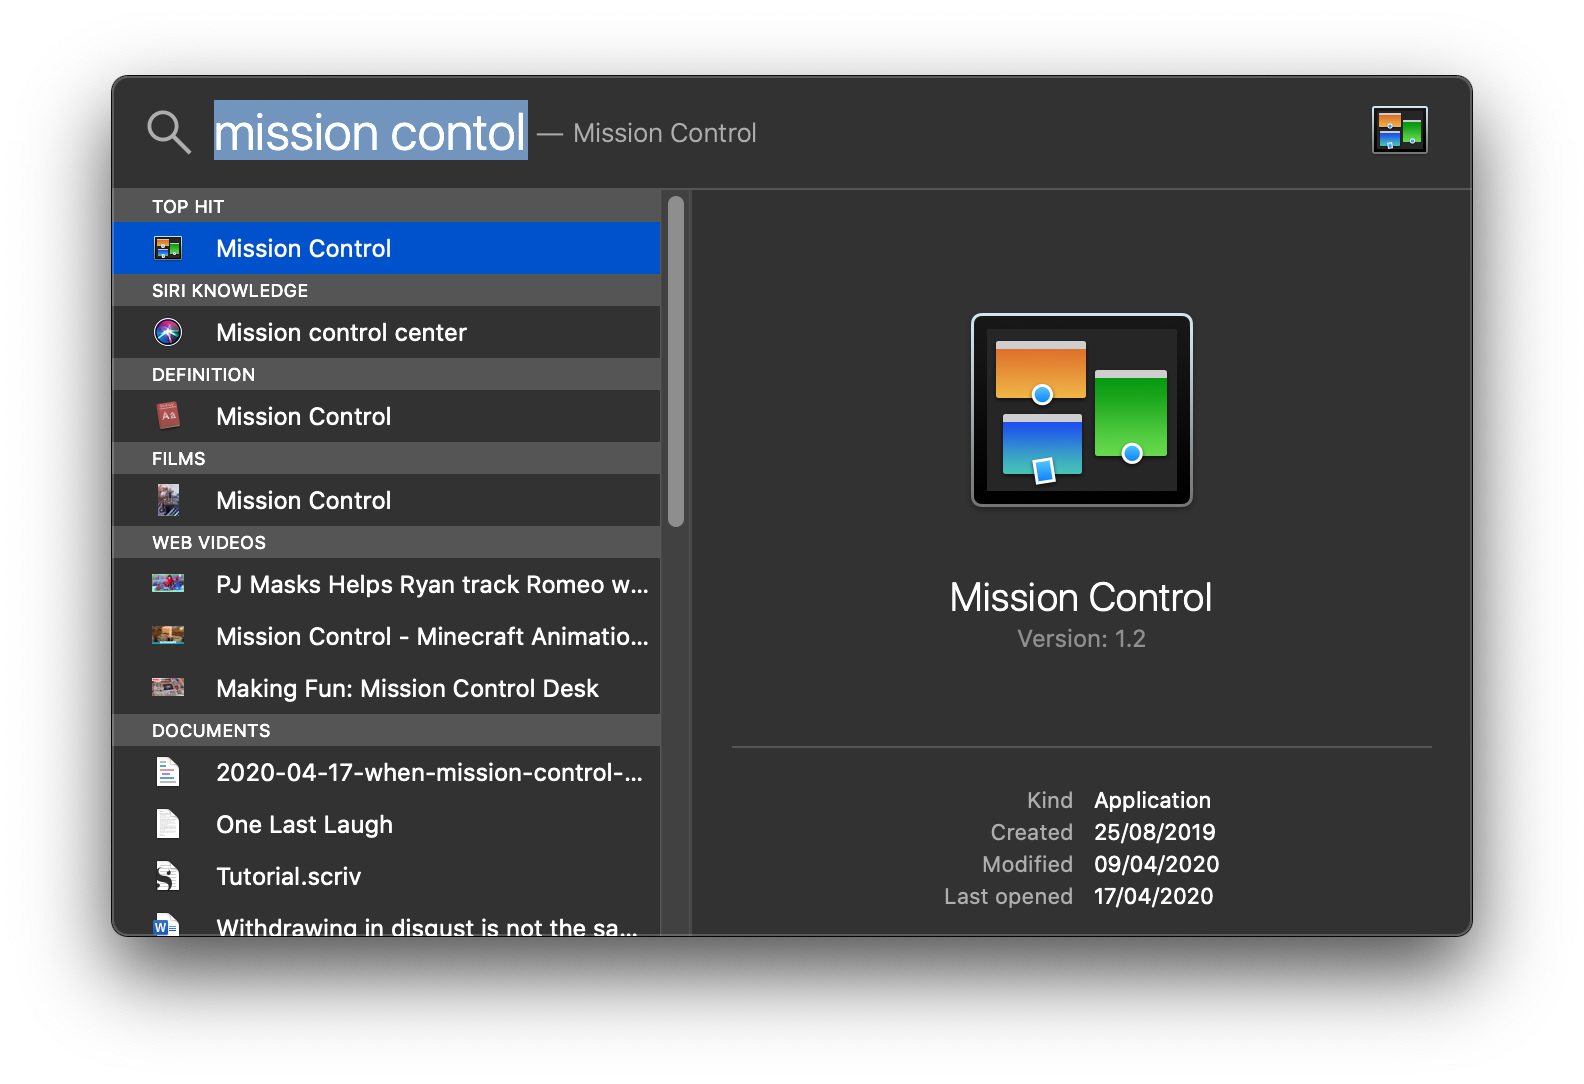Click the Spotlight magnifying glass icon

click(169, 132)
